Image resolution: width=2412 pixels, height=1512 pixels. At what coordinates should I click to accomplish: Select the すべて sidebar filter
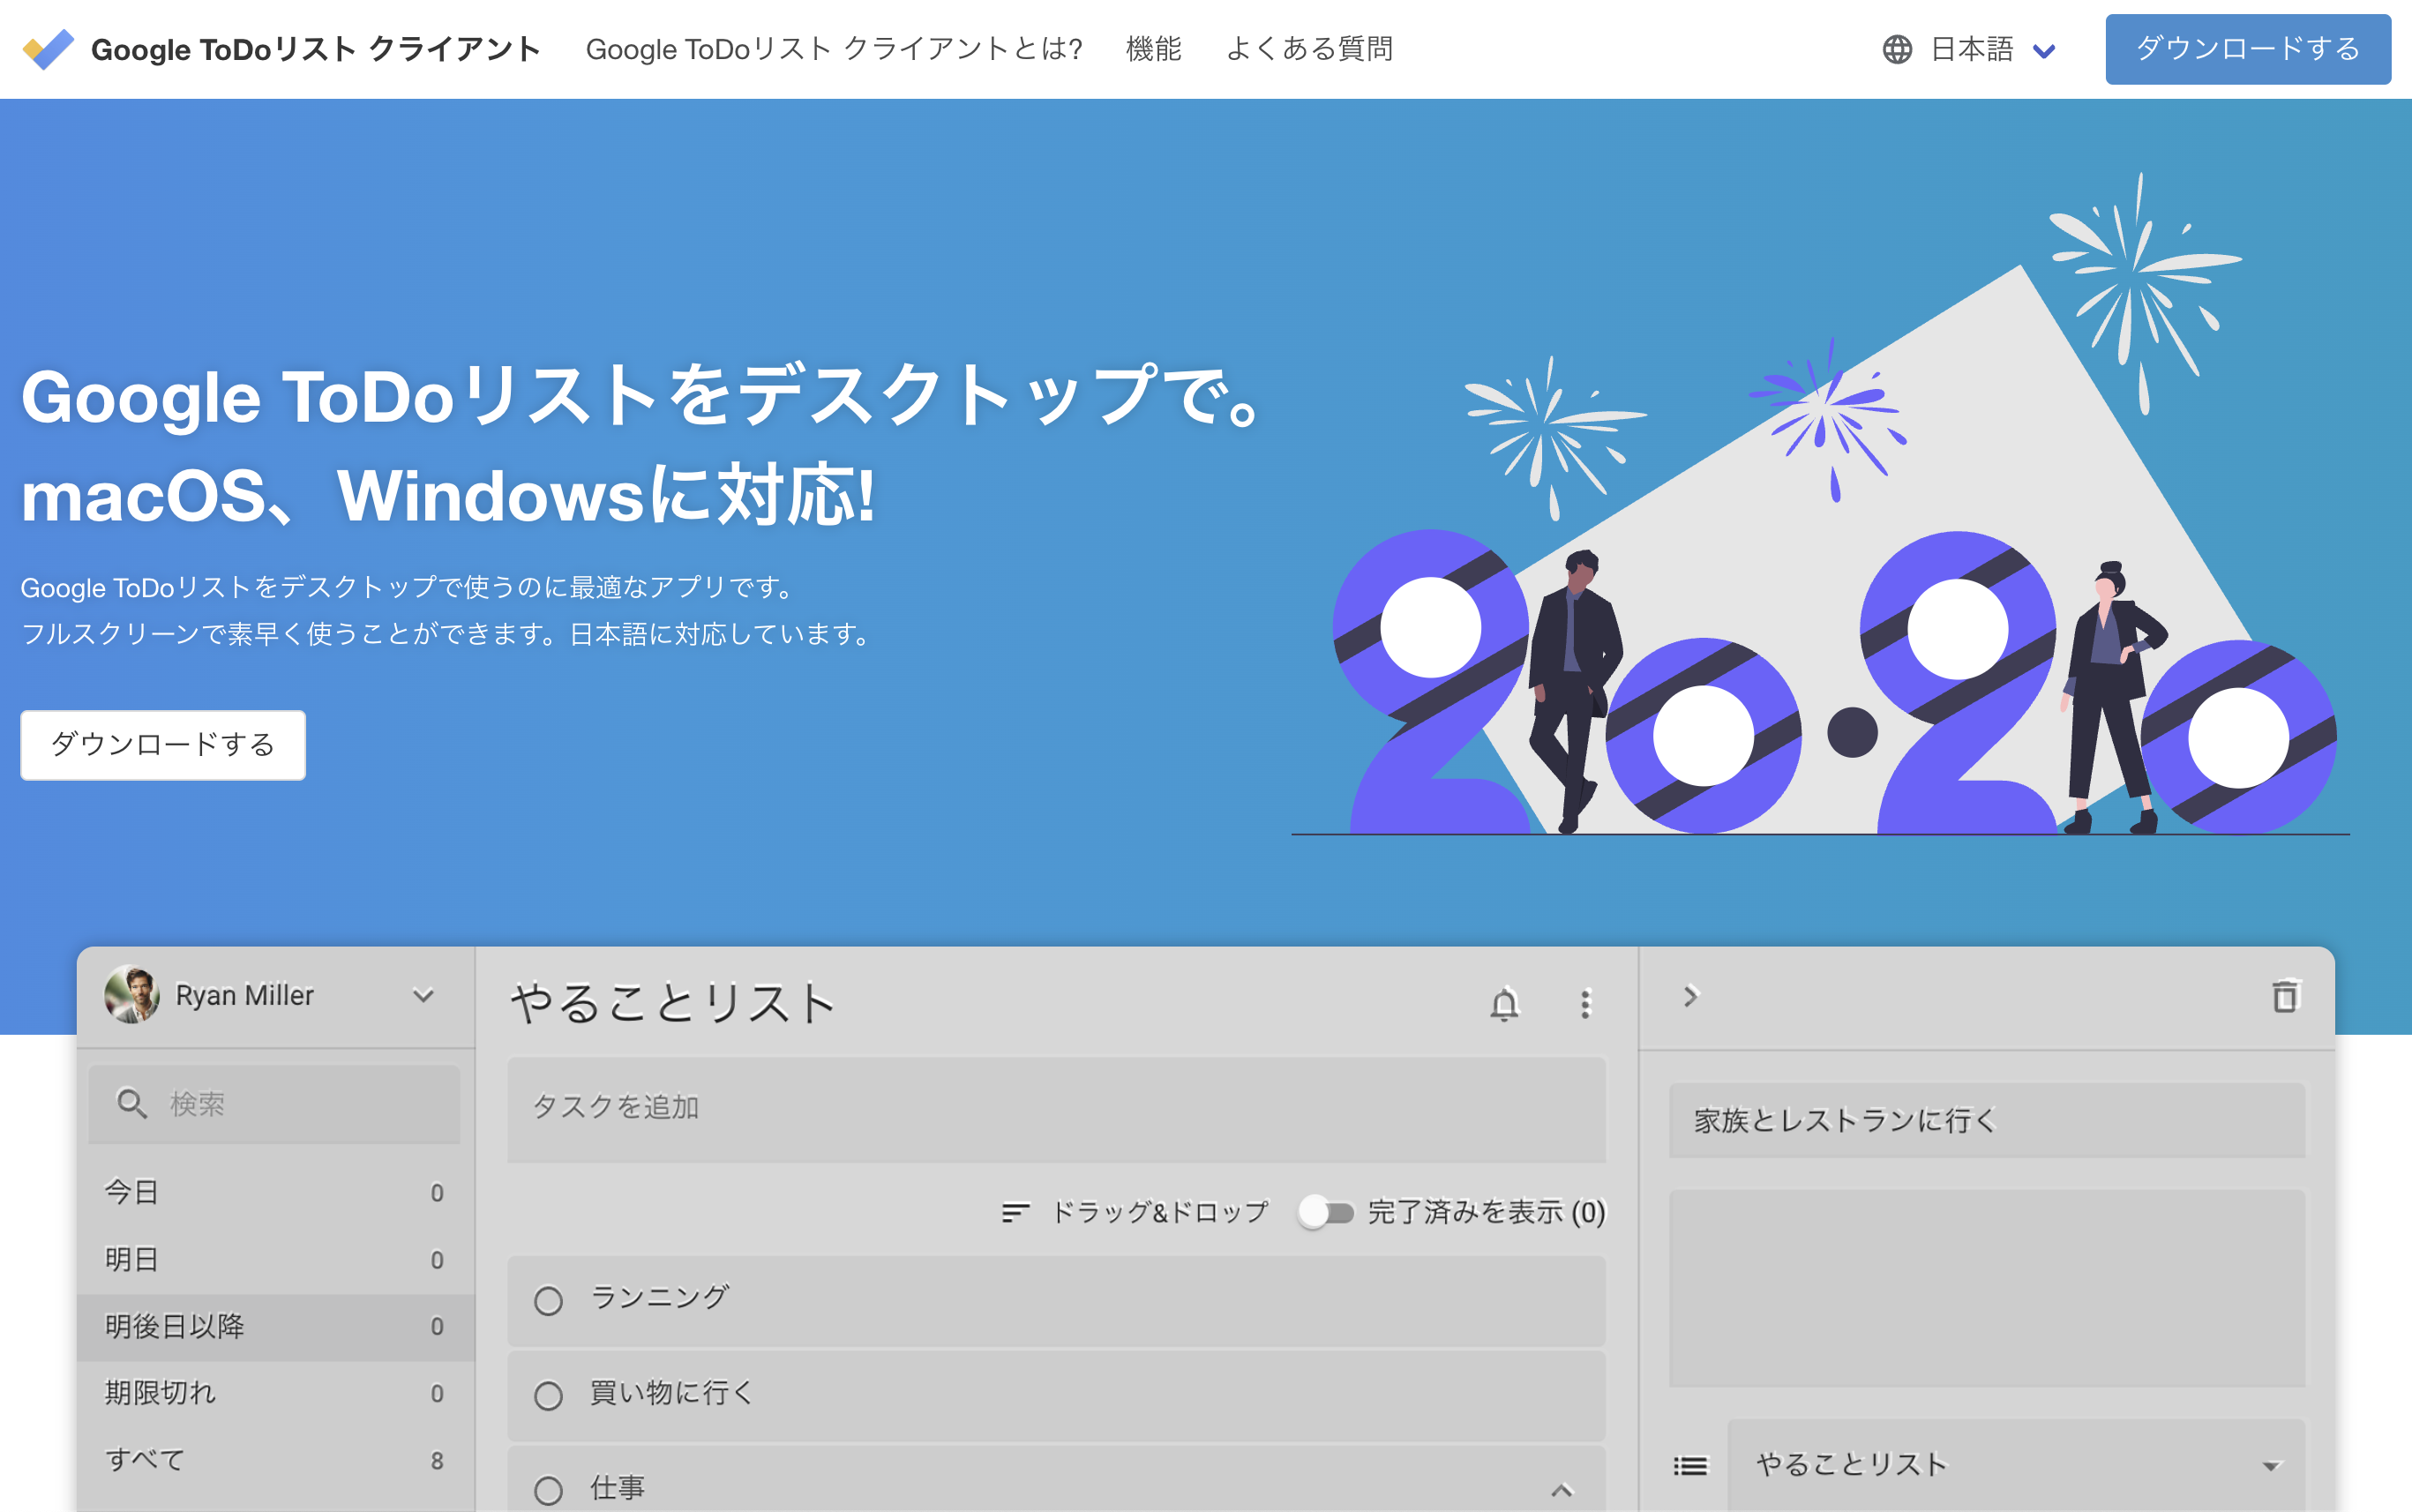click(x=275, y=1460)
